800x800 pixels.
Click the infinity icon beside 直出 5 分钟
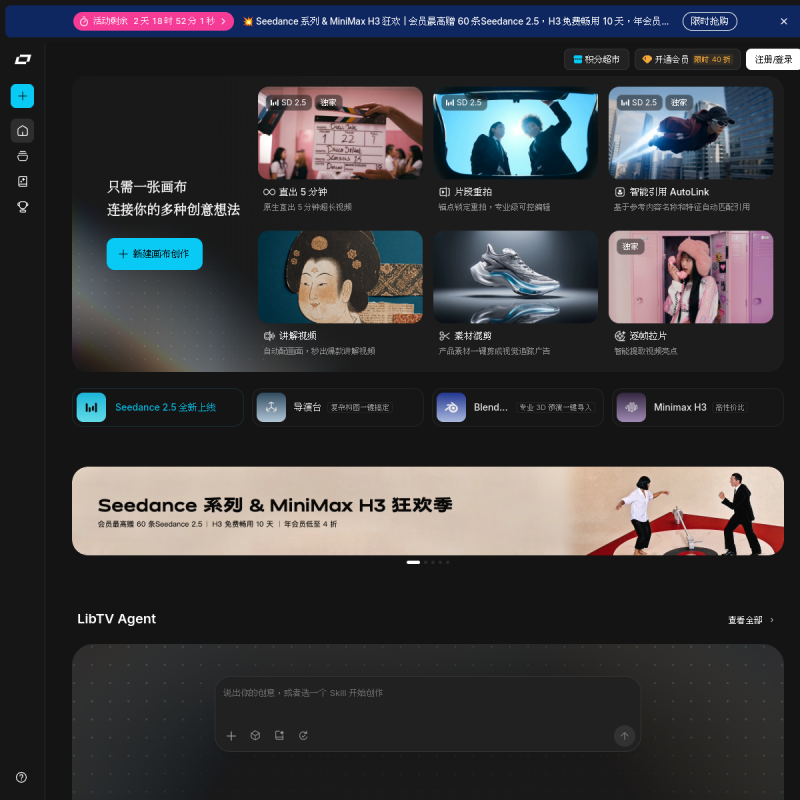[269, 192]
